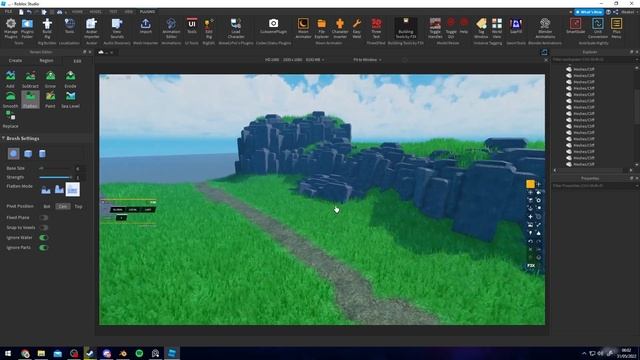Click the What's New button
Image resolution: width=640 pixels, height=360 pixels.
tap(589, 12)
